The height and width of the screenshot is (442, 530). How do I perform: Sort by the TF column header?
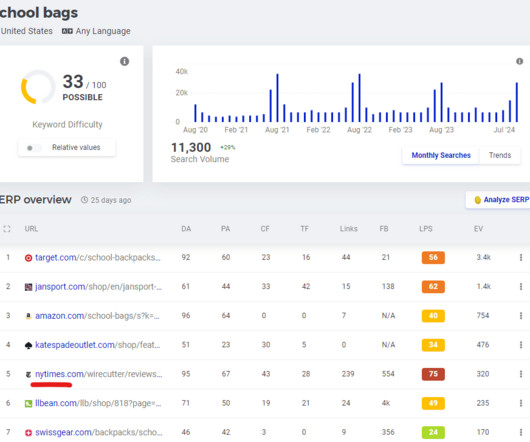pyautogui.click(x=305, y=229)
